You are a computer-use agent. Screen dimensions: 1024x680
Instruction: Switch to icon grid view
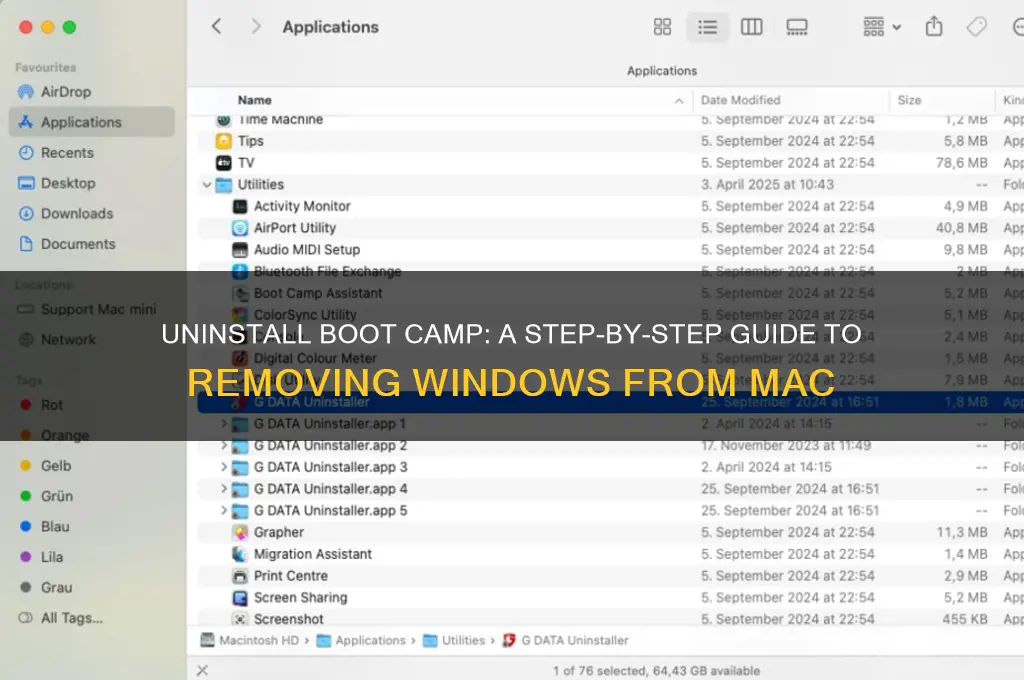coord(662,27)
